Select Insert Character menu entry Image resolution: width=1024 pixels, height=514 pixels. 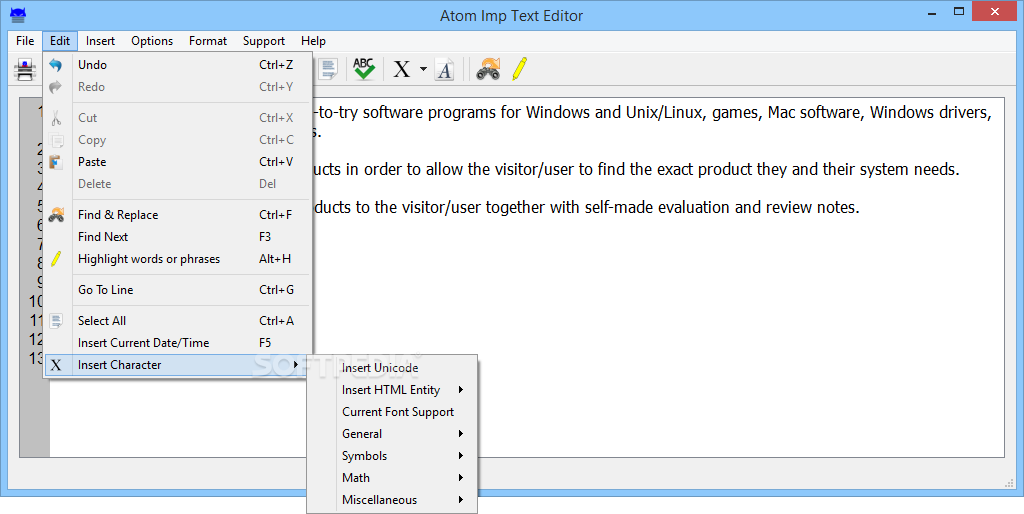(178, 365)
